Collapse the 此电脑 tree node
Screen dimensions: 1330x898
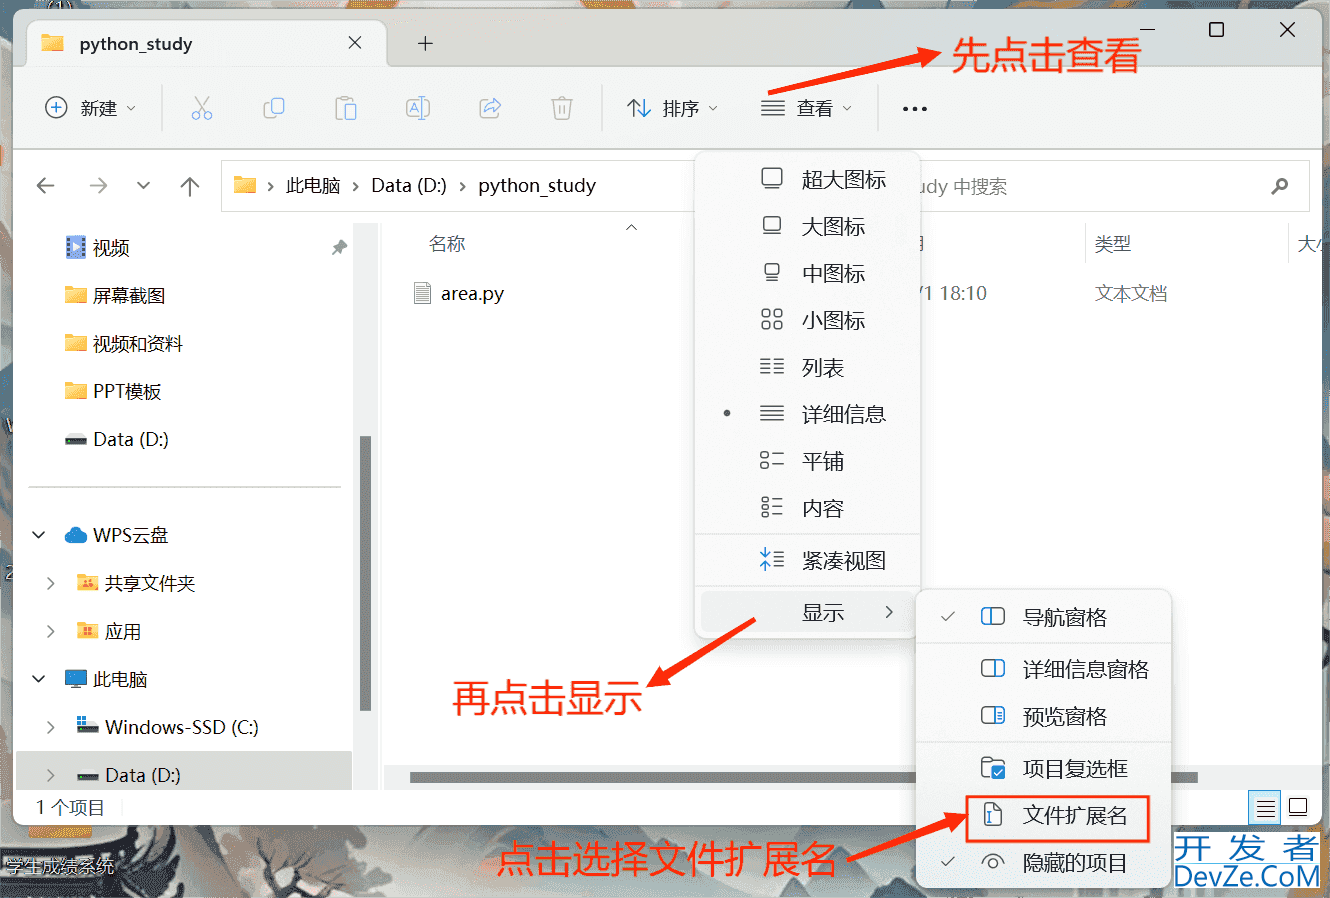(x=39, y=679)
